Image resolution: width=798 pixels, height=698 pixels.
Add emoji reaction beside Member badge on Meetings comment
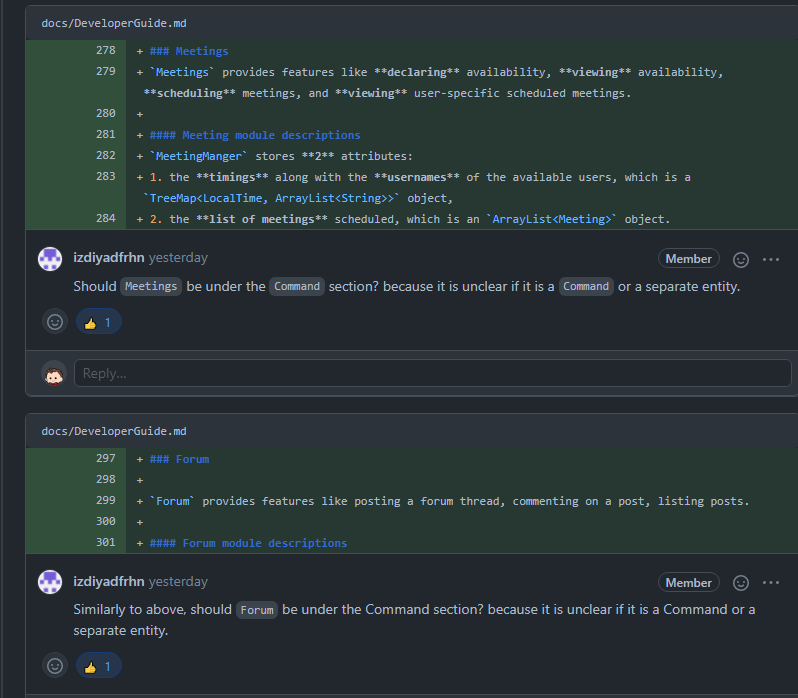740,259
